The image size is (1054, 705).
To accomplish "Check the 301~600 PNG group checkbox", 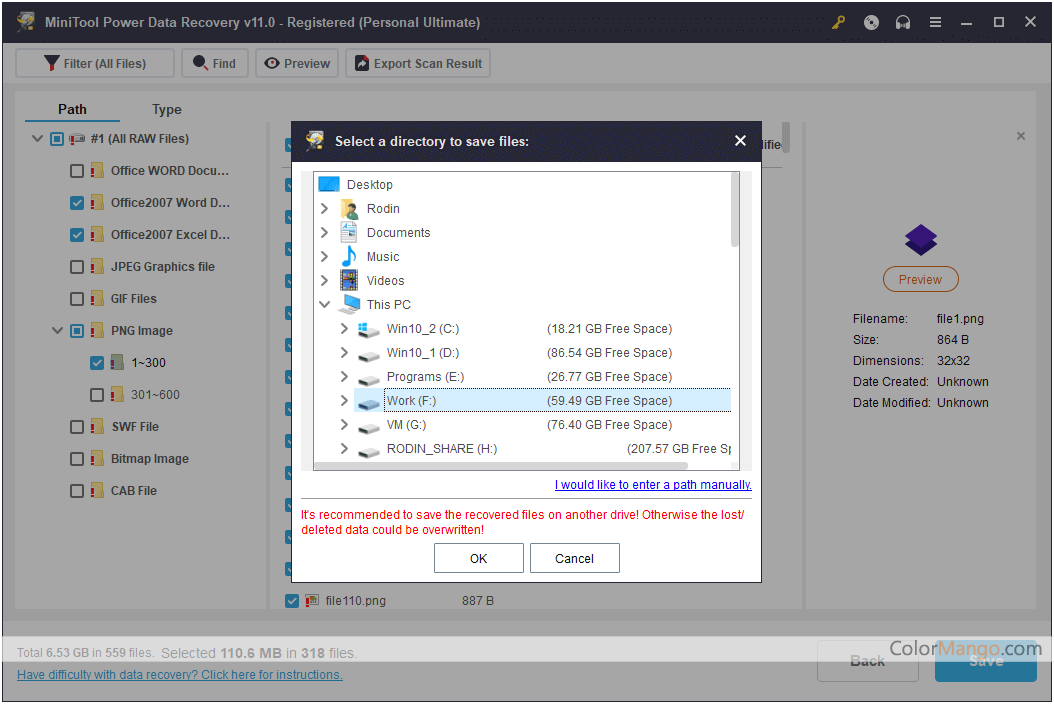I will pyautogui.click(x=97, y=394).
